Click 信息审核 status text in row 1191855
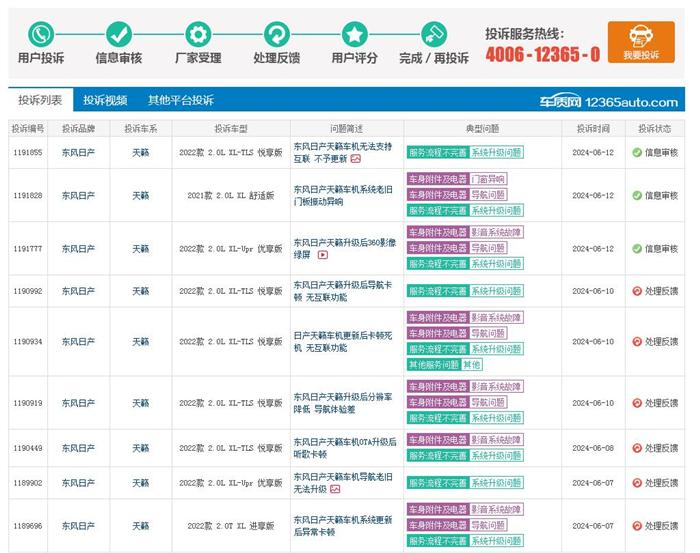This screenshot has height=553, width=700. (x=662, y=153)
